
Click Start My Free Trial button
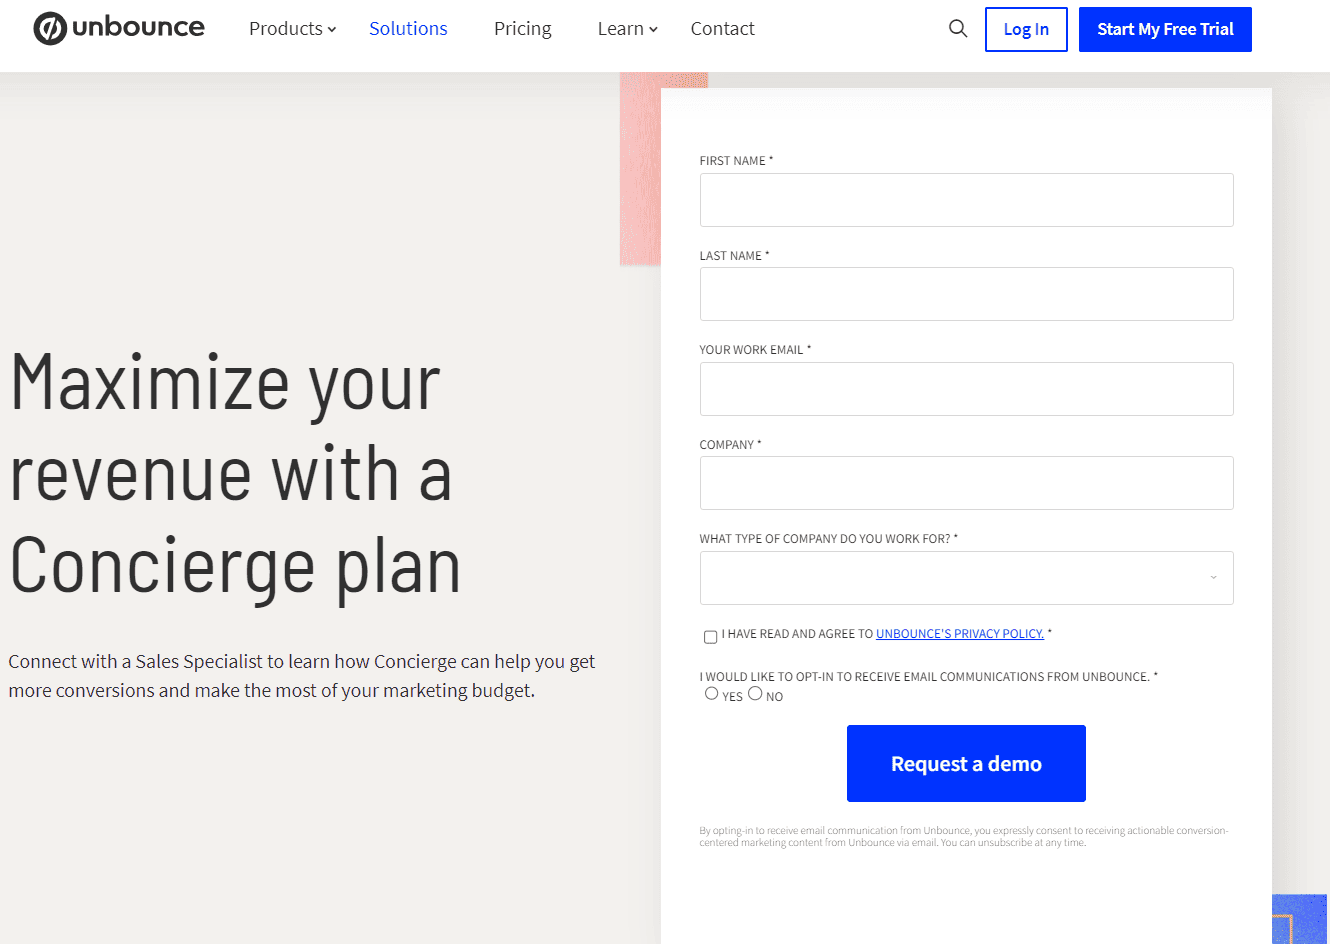(1165, 29)
